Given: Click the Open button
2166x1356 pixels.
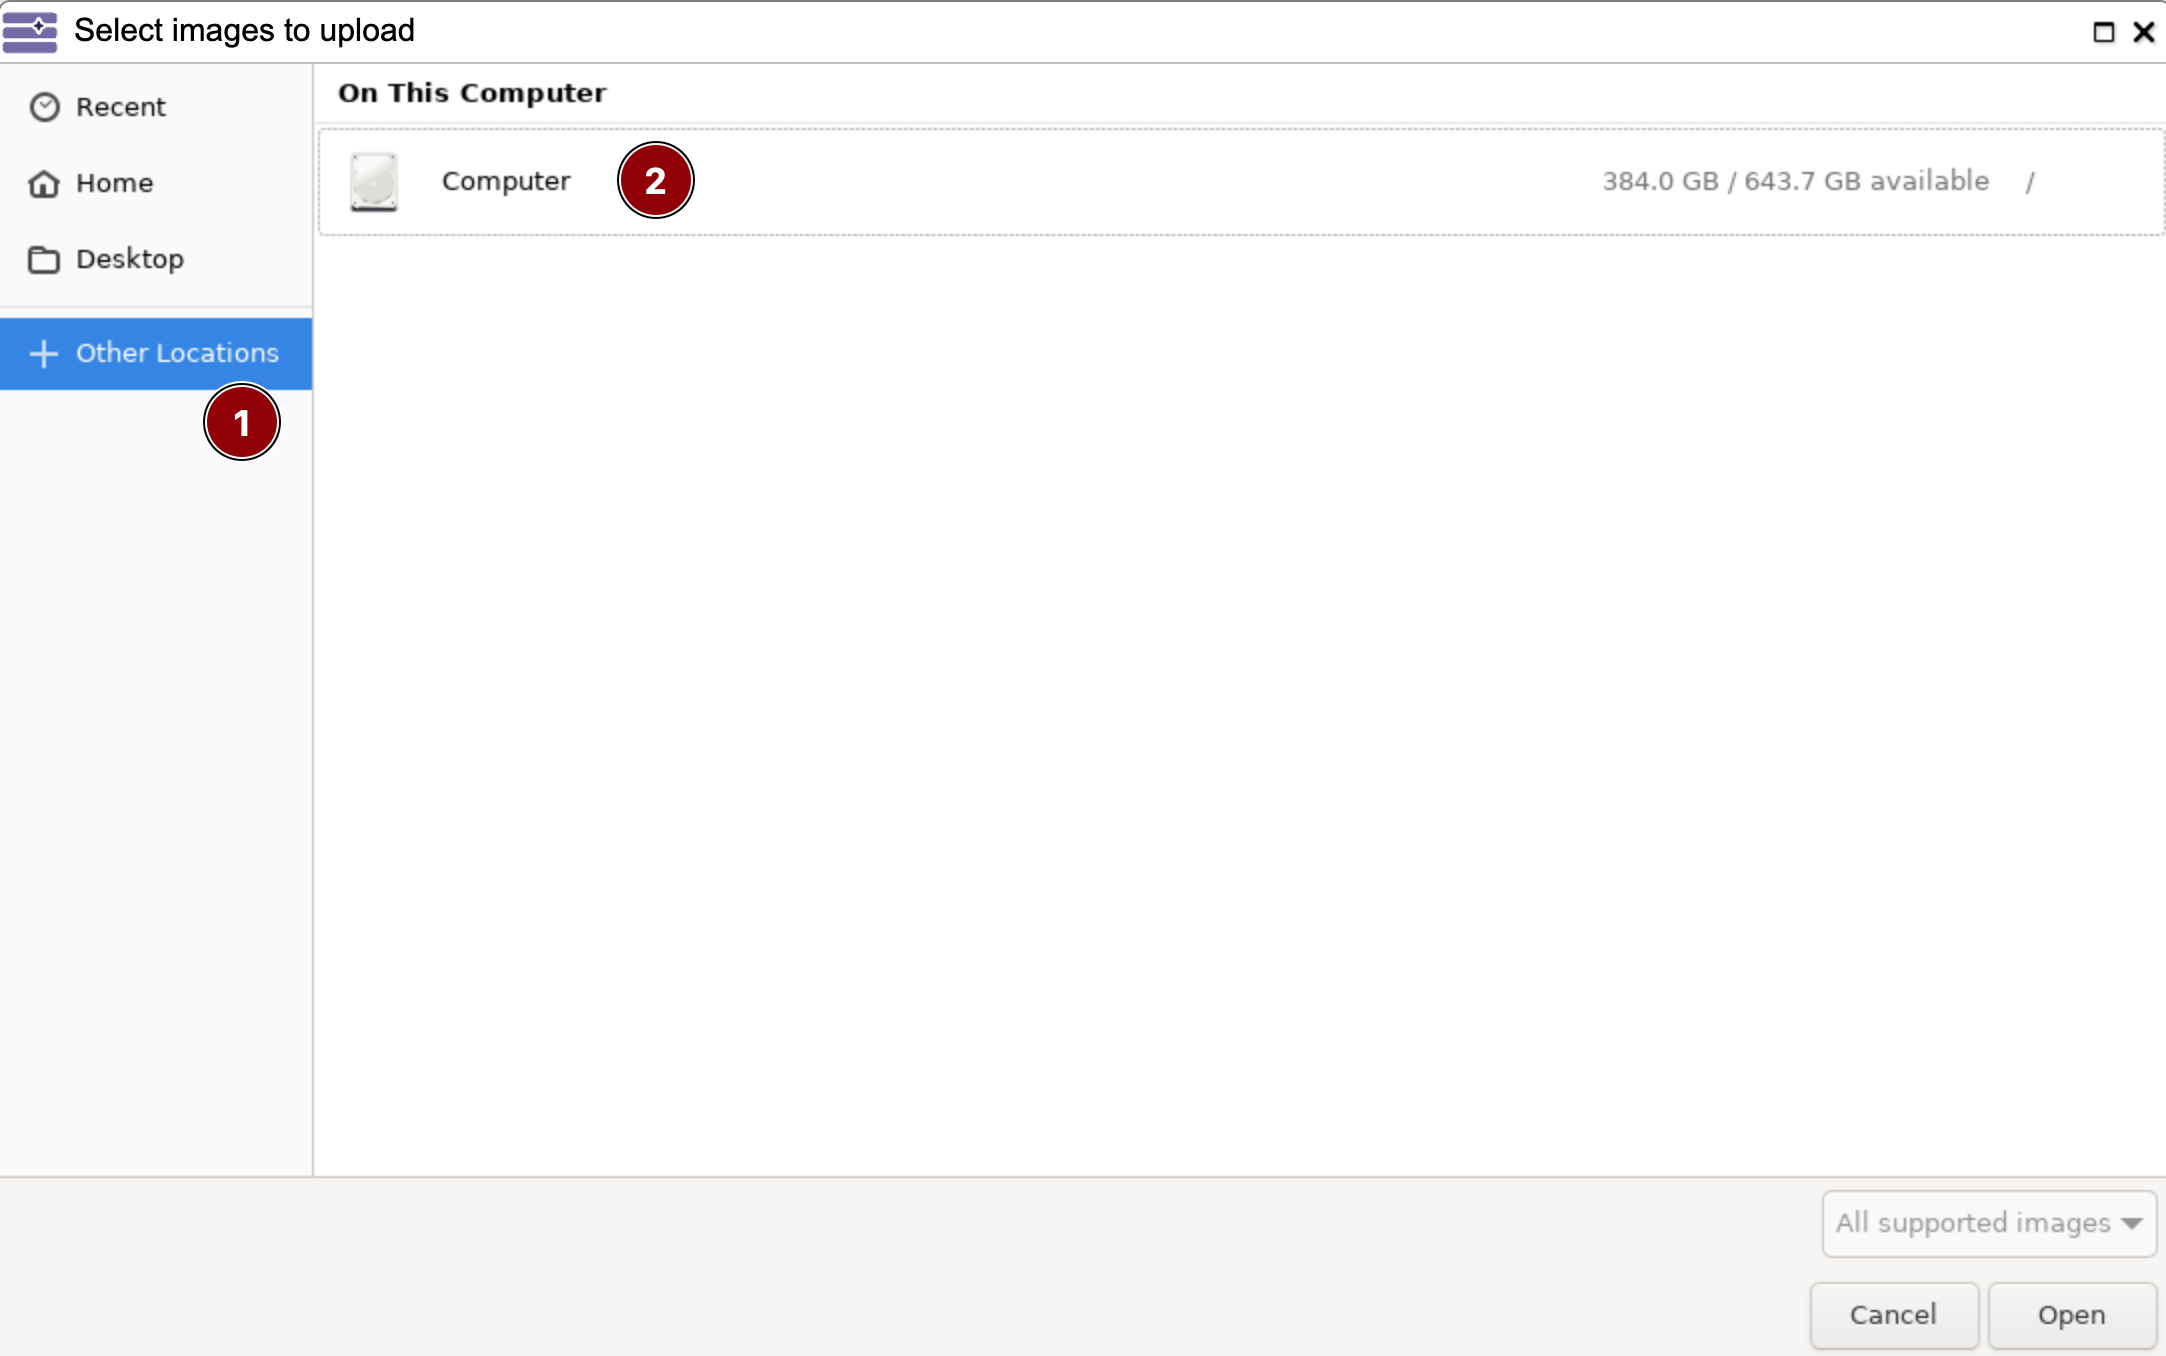Looking at the screenshot, I should pos(2072,1314).
